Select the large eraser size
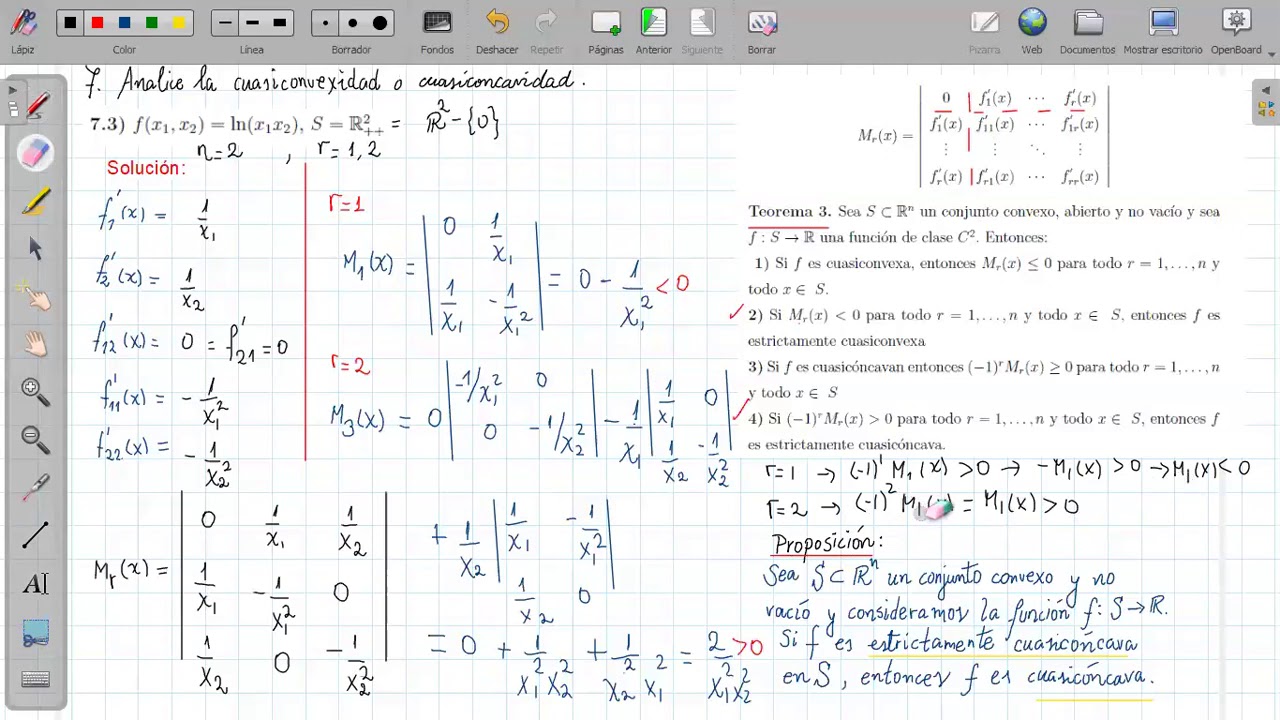Viewport: 1280px width, 720px height. pyautogui.click(x=380, y=23)
